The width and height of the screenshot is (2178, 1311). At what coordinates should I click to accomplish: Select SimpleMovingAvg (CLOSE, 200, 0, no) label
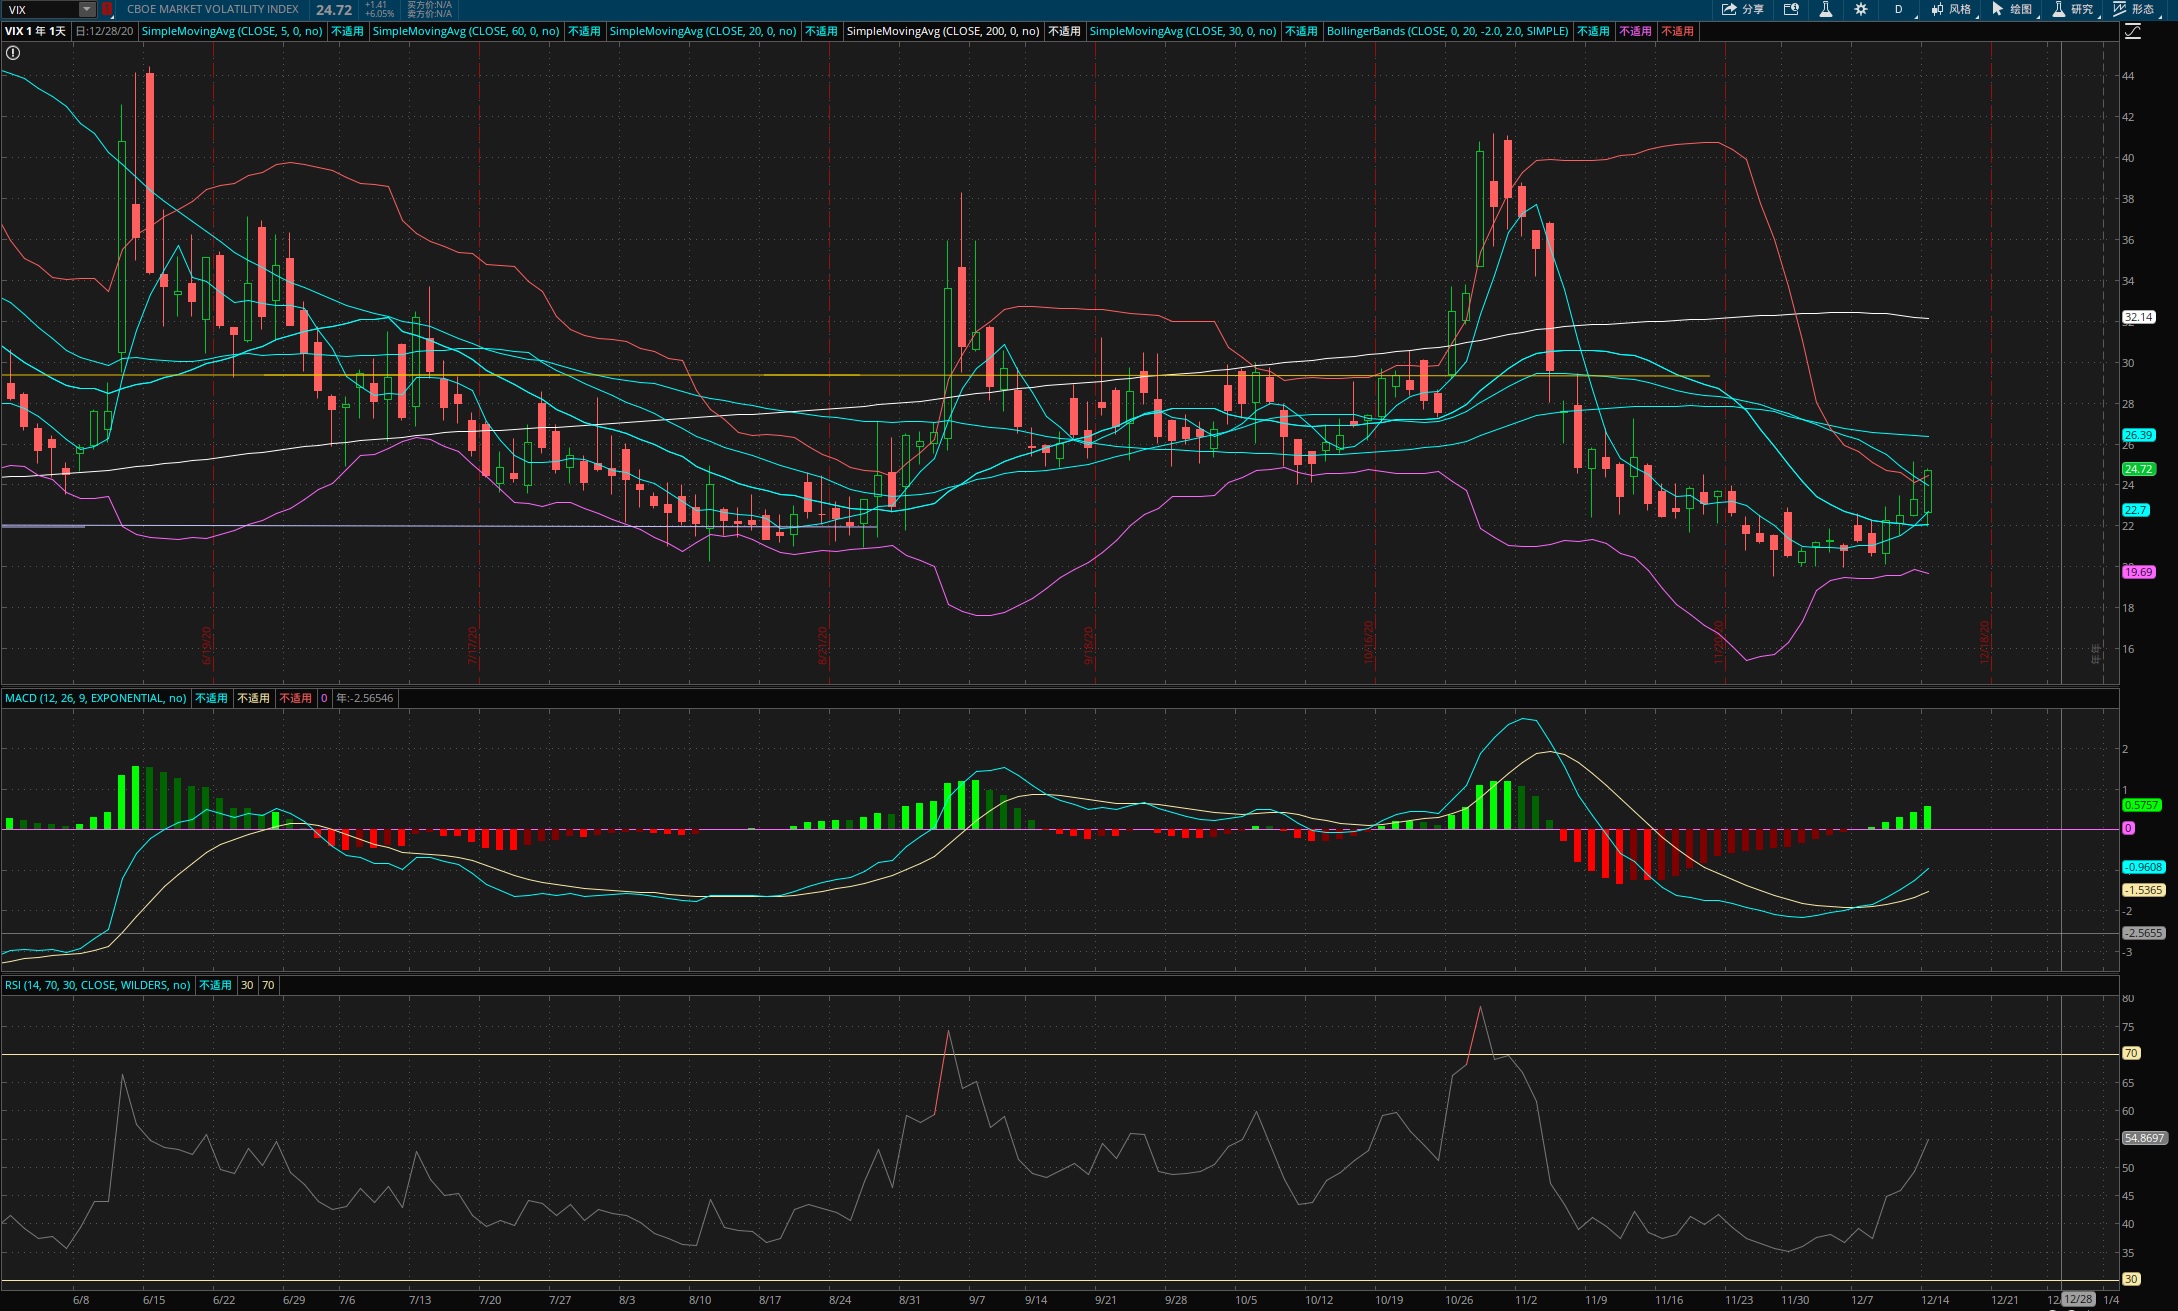[943, 31]
